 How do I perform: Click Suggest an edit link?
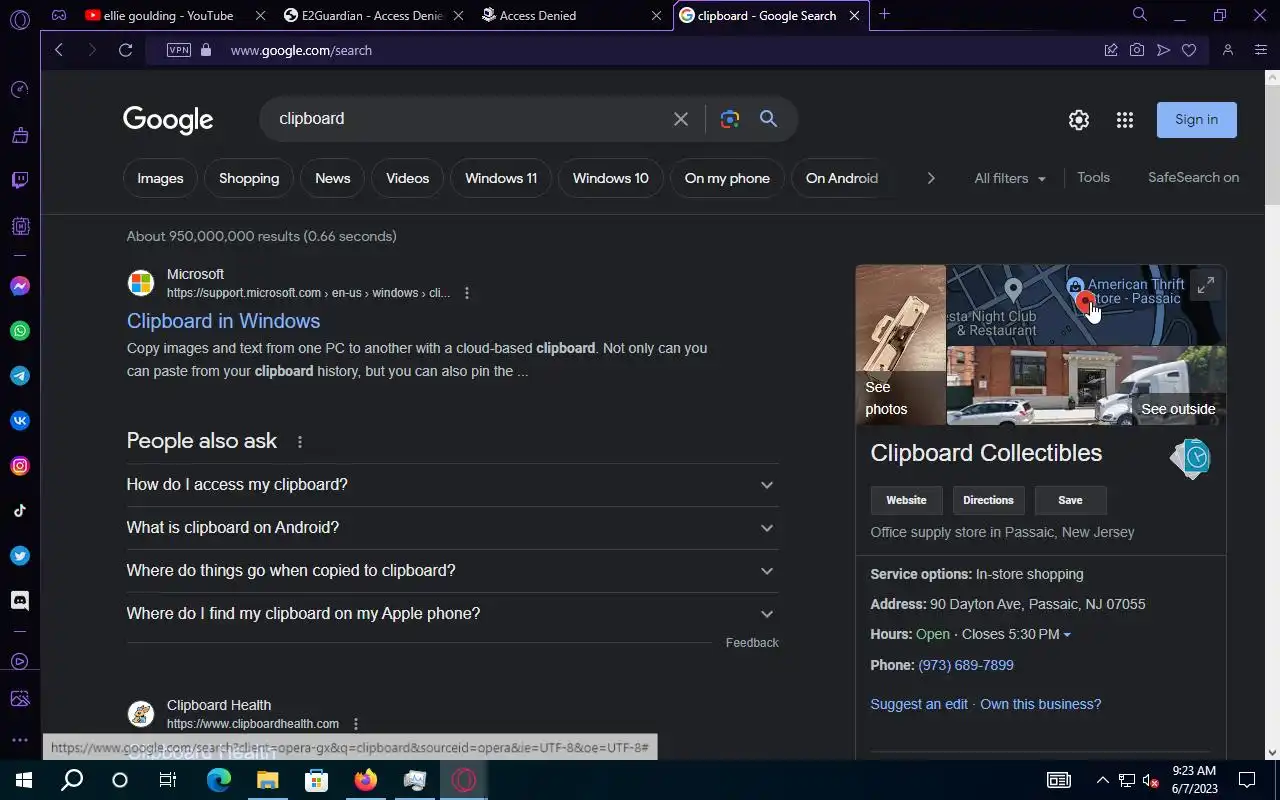click(x=919, y=704)
